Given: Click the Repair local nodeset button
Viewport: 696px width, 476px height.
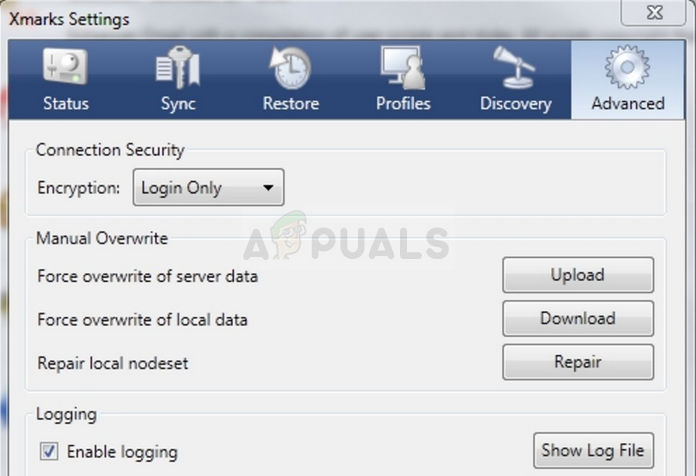Looking at the screenshot, I should [x=578, y=362].
